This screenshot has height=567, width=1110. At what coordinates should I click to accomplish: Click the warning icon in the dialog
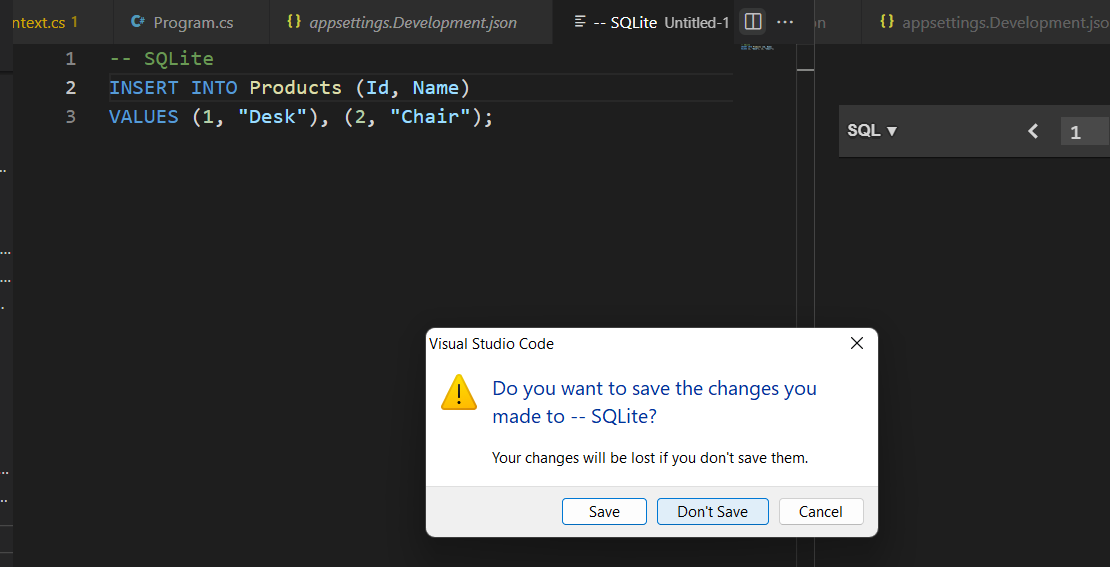tap(459, 392)
